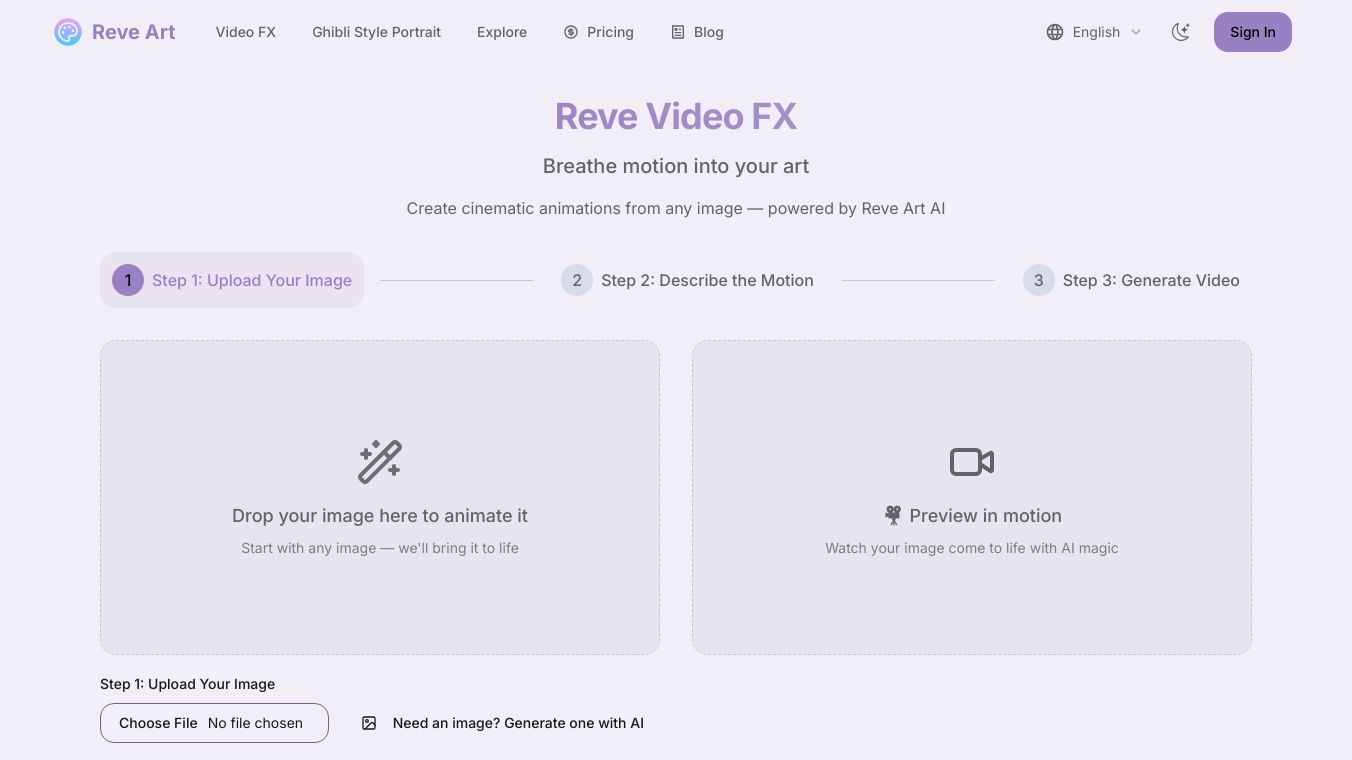The width and height of the screenshot is (1352, 760).
Task: Click the 'No file chosen' label
Action: 255,723
